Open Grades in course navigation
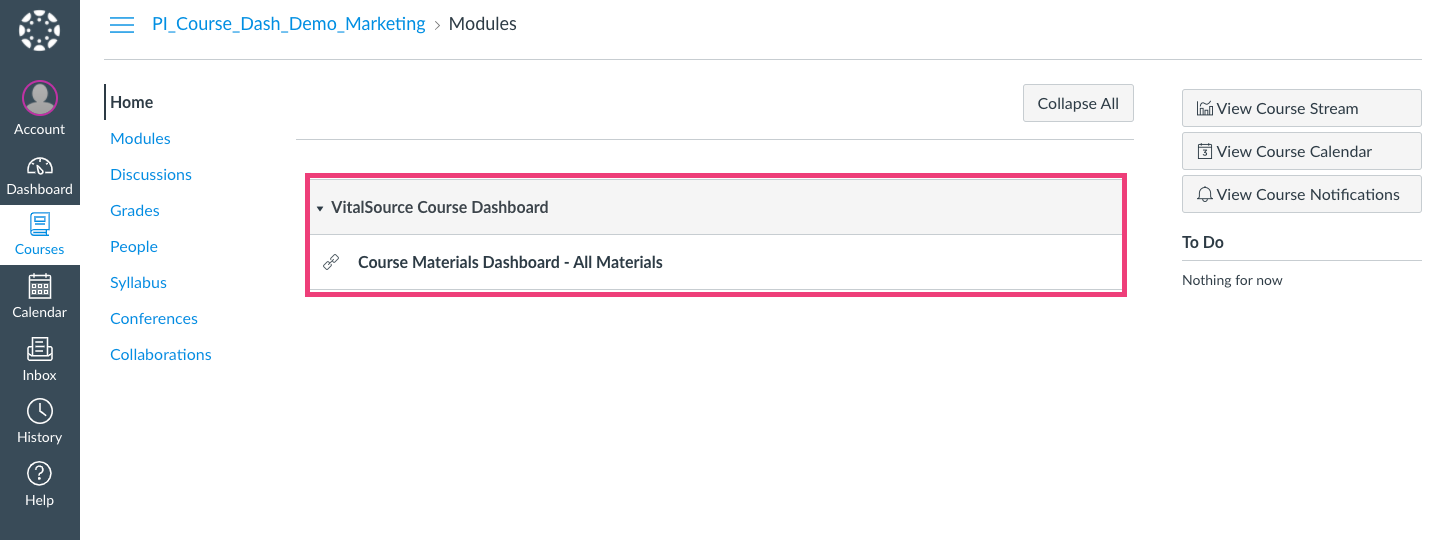The width and height of the screenshot is (1437, 540). click(135, 211)
